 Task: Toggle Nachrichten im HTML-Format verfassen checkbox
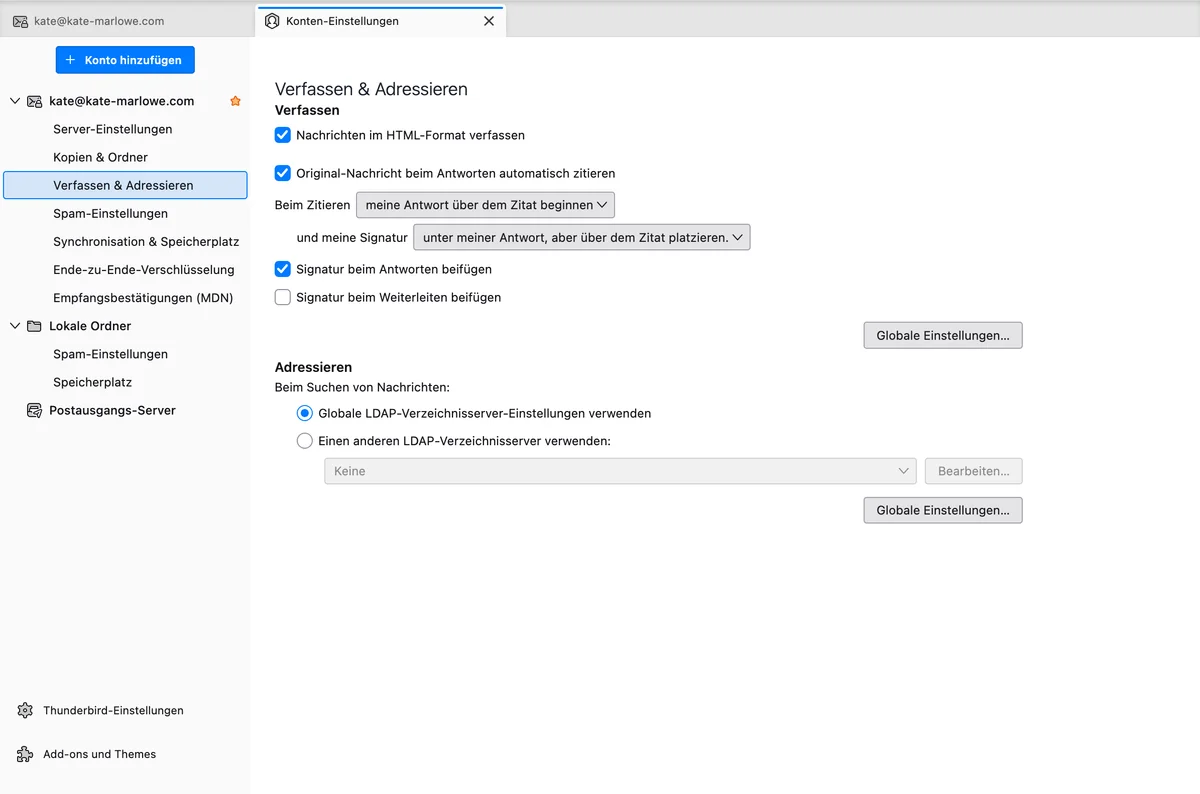point(283,135)
